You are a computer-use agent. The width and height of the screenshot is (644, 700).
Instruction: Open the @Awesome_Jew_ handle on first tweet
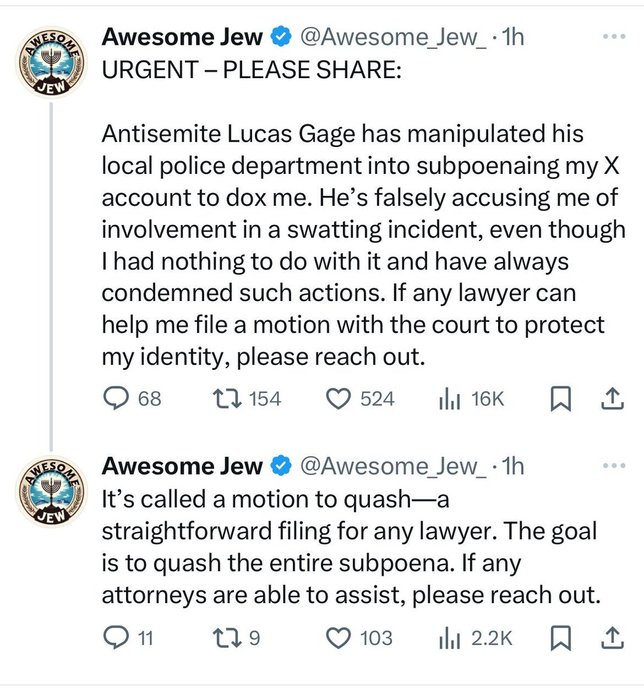tap(394, 37)
